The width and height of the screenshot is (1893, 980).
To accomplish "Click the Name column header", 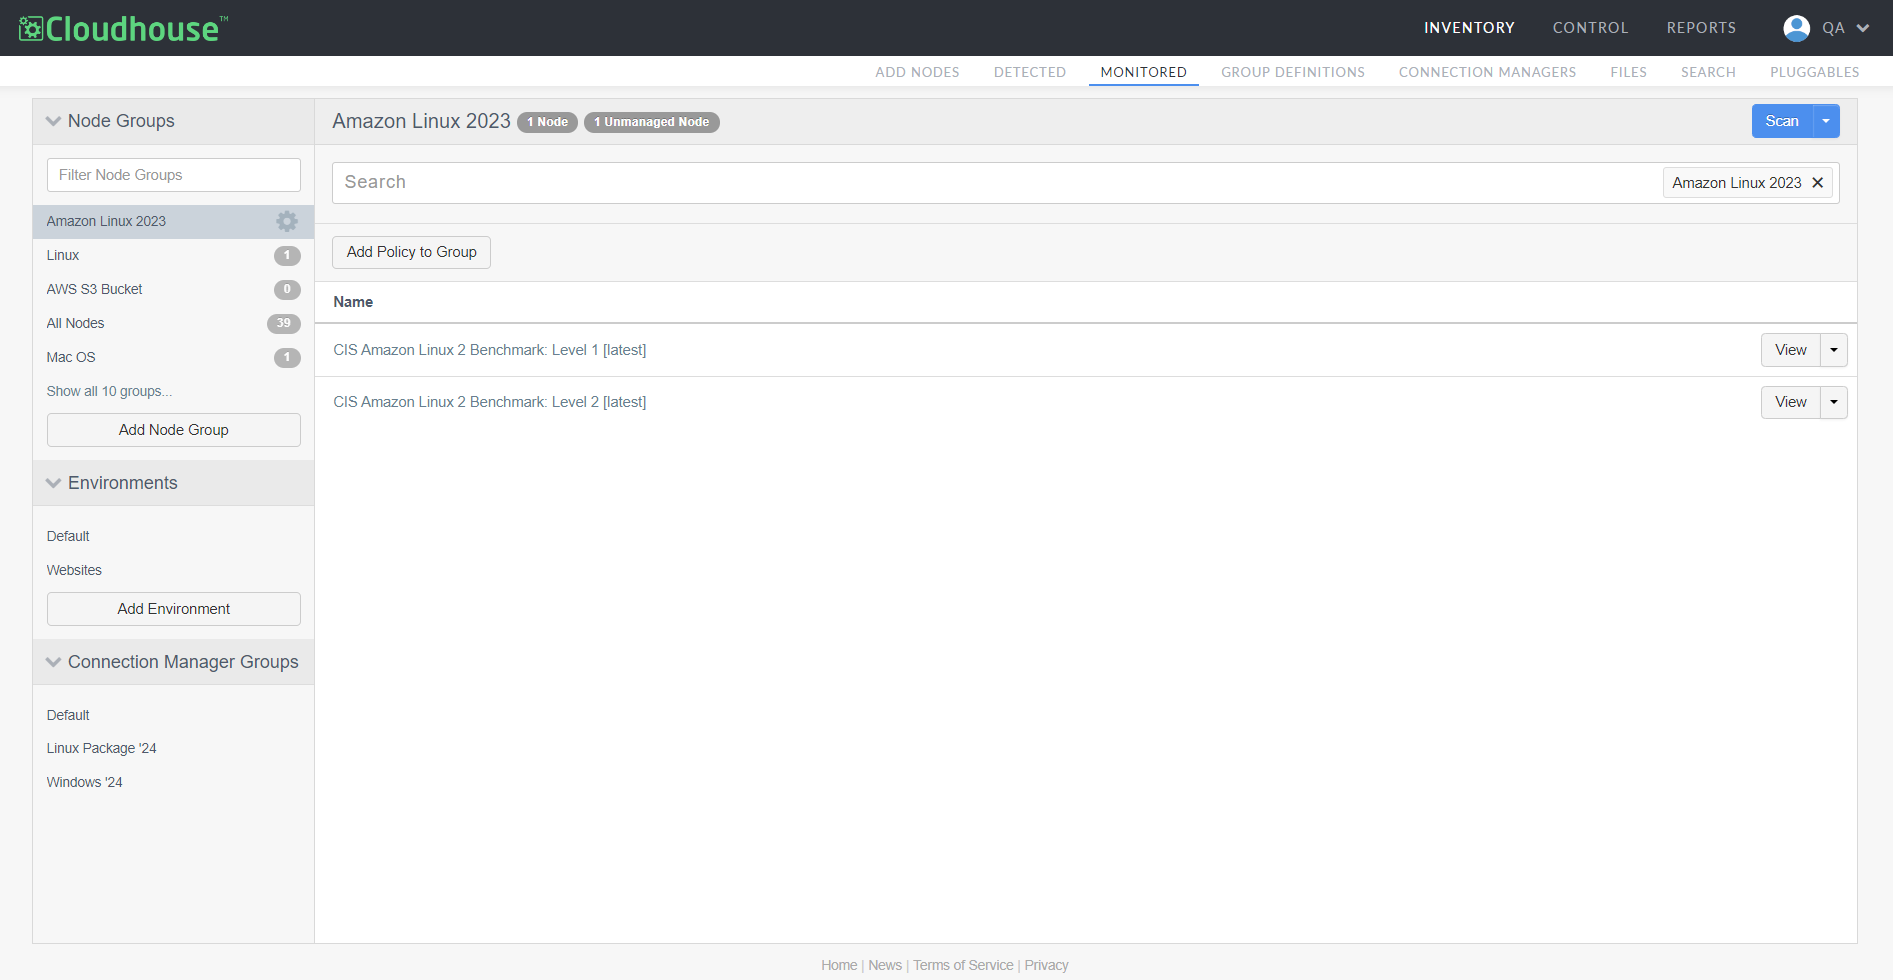I will click(353, 302).
